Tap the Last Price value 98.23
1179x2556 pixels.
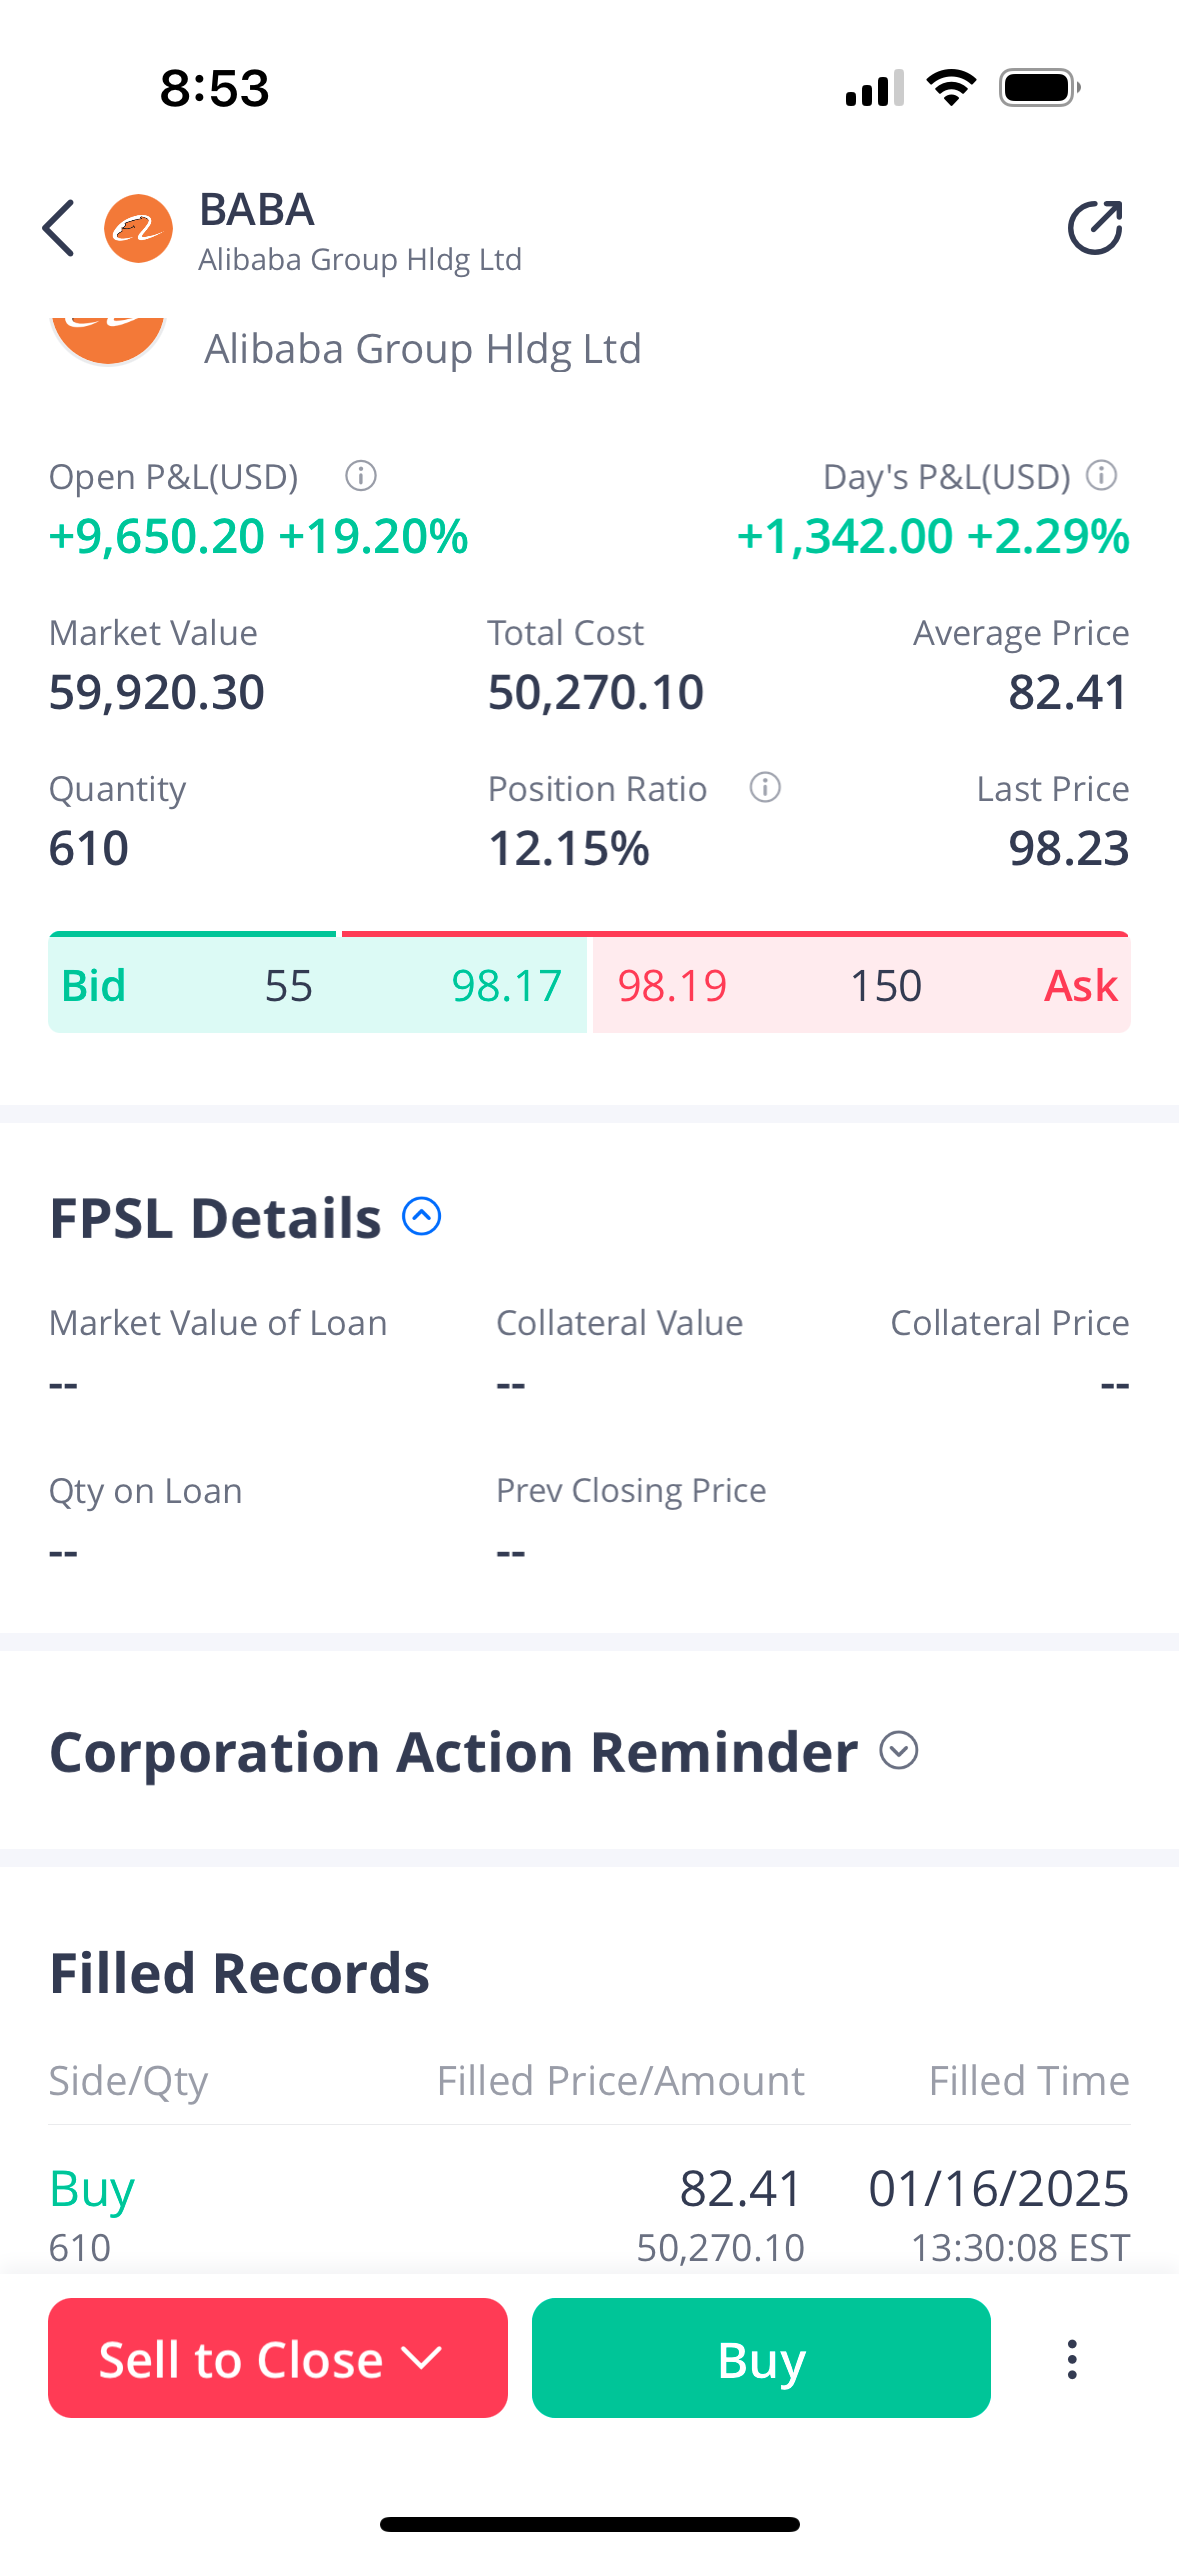point(1068,848)
